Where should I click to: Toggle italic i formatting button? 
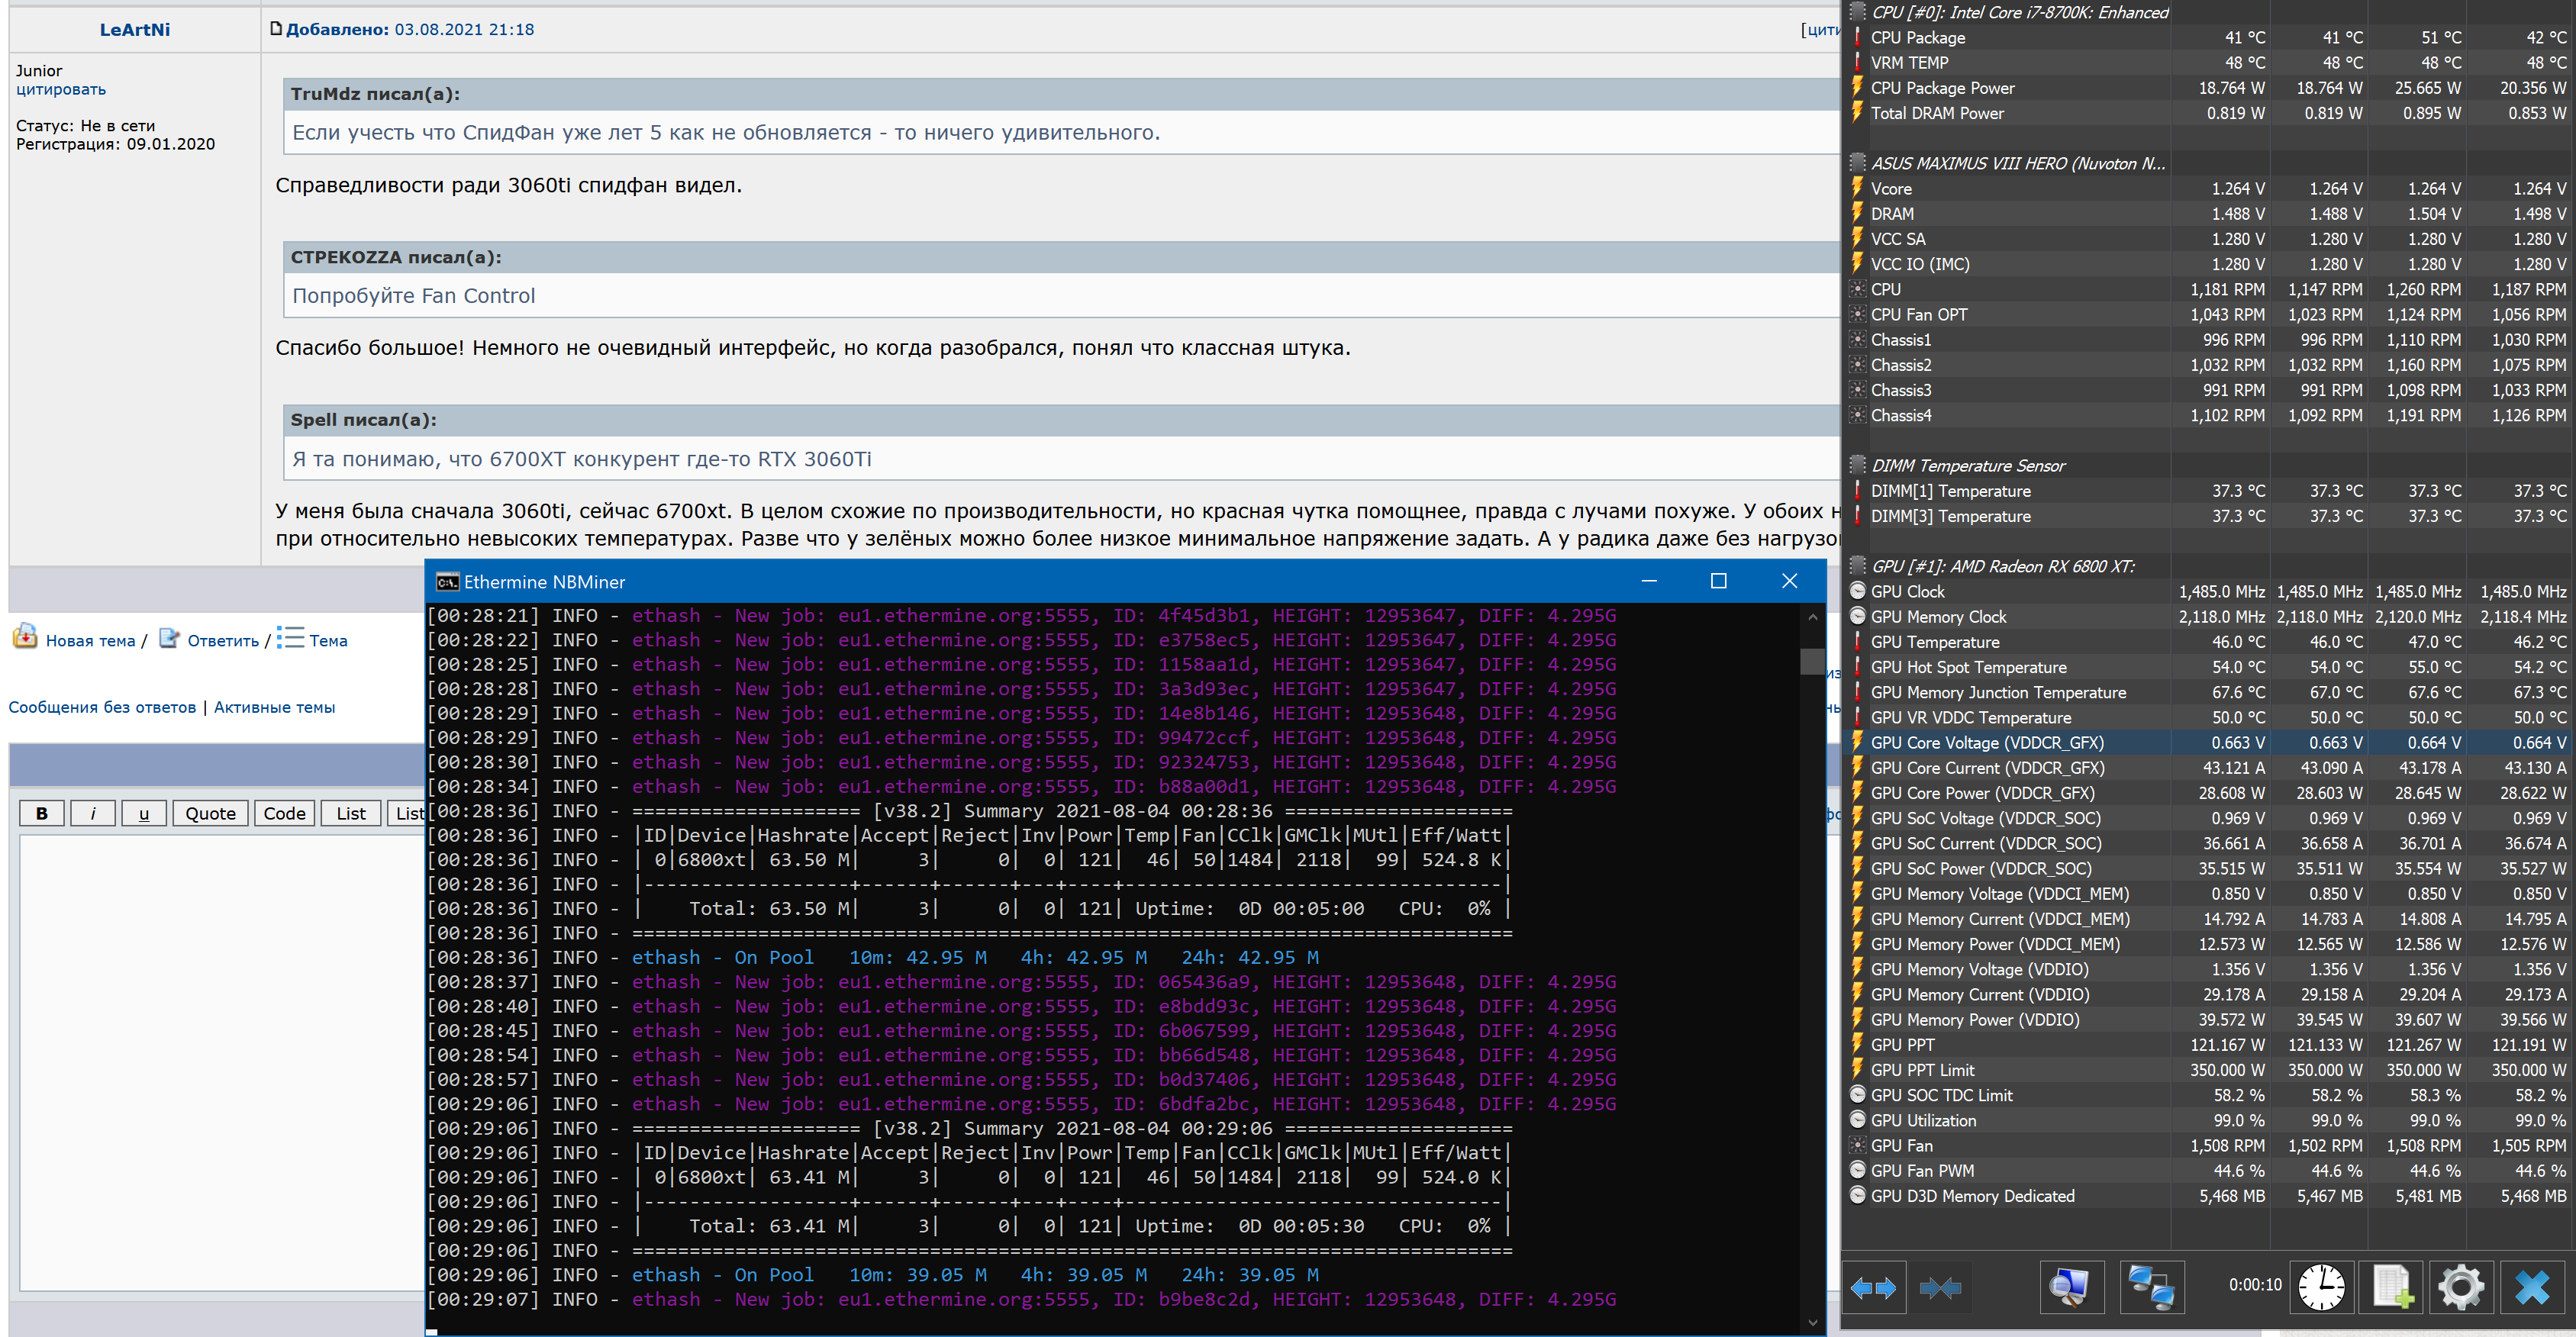point(93,813)
